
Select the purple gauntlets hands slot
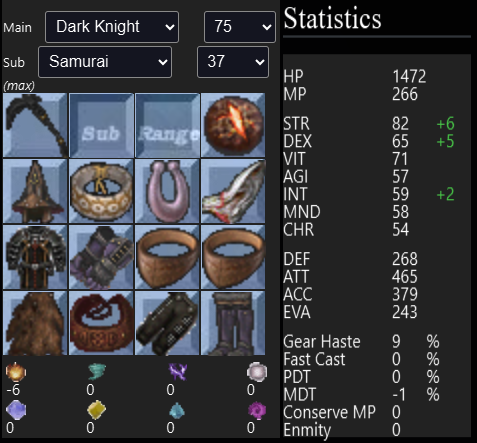click(101, 257)
